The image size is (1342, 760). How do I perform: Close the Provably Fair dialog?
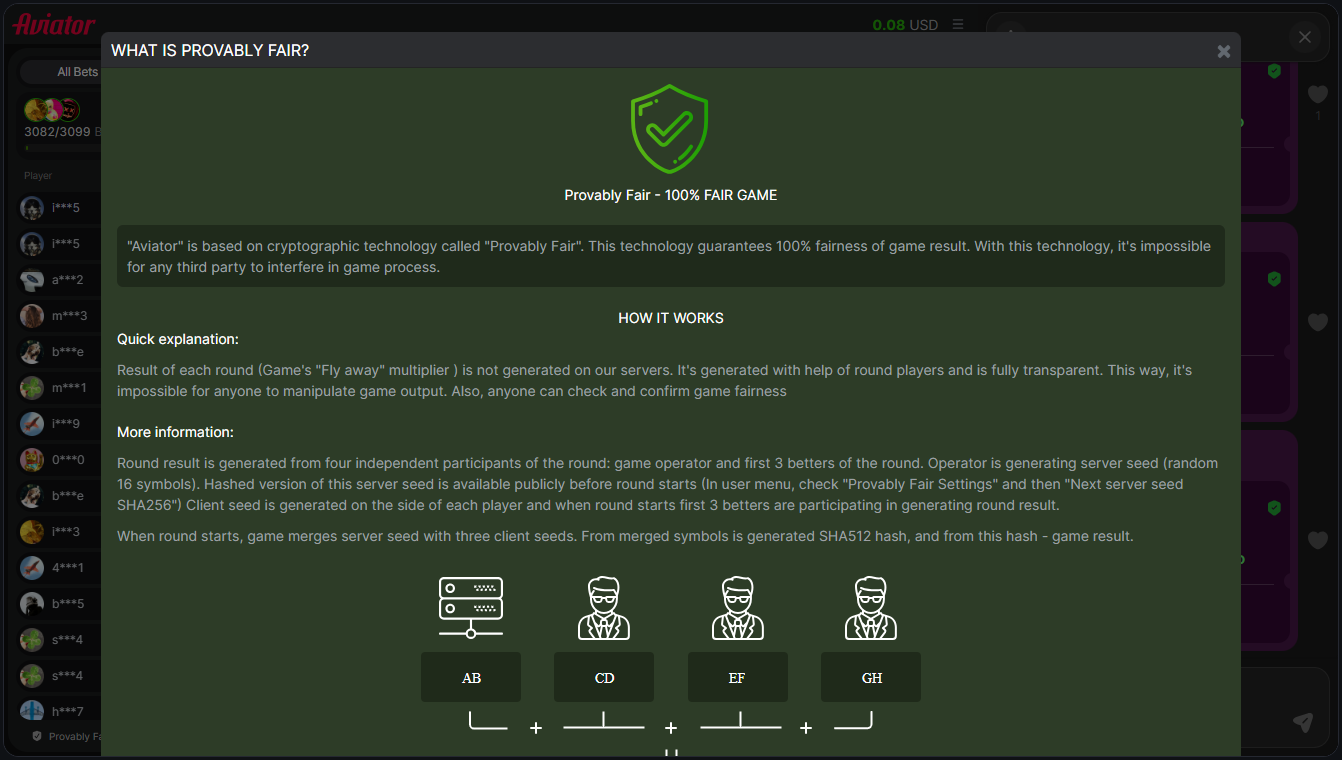(1223, 51)
